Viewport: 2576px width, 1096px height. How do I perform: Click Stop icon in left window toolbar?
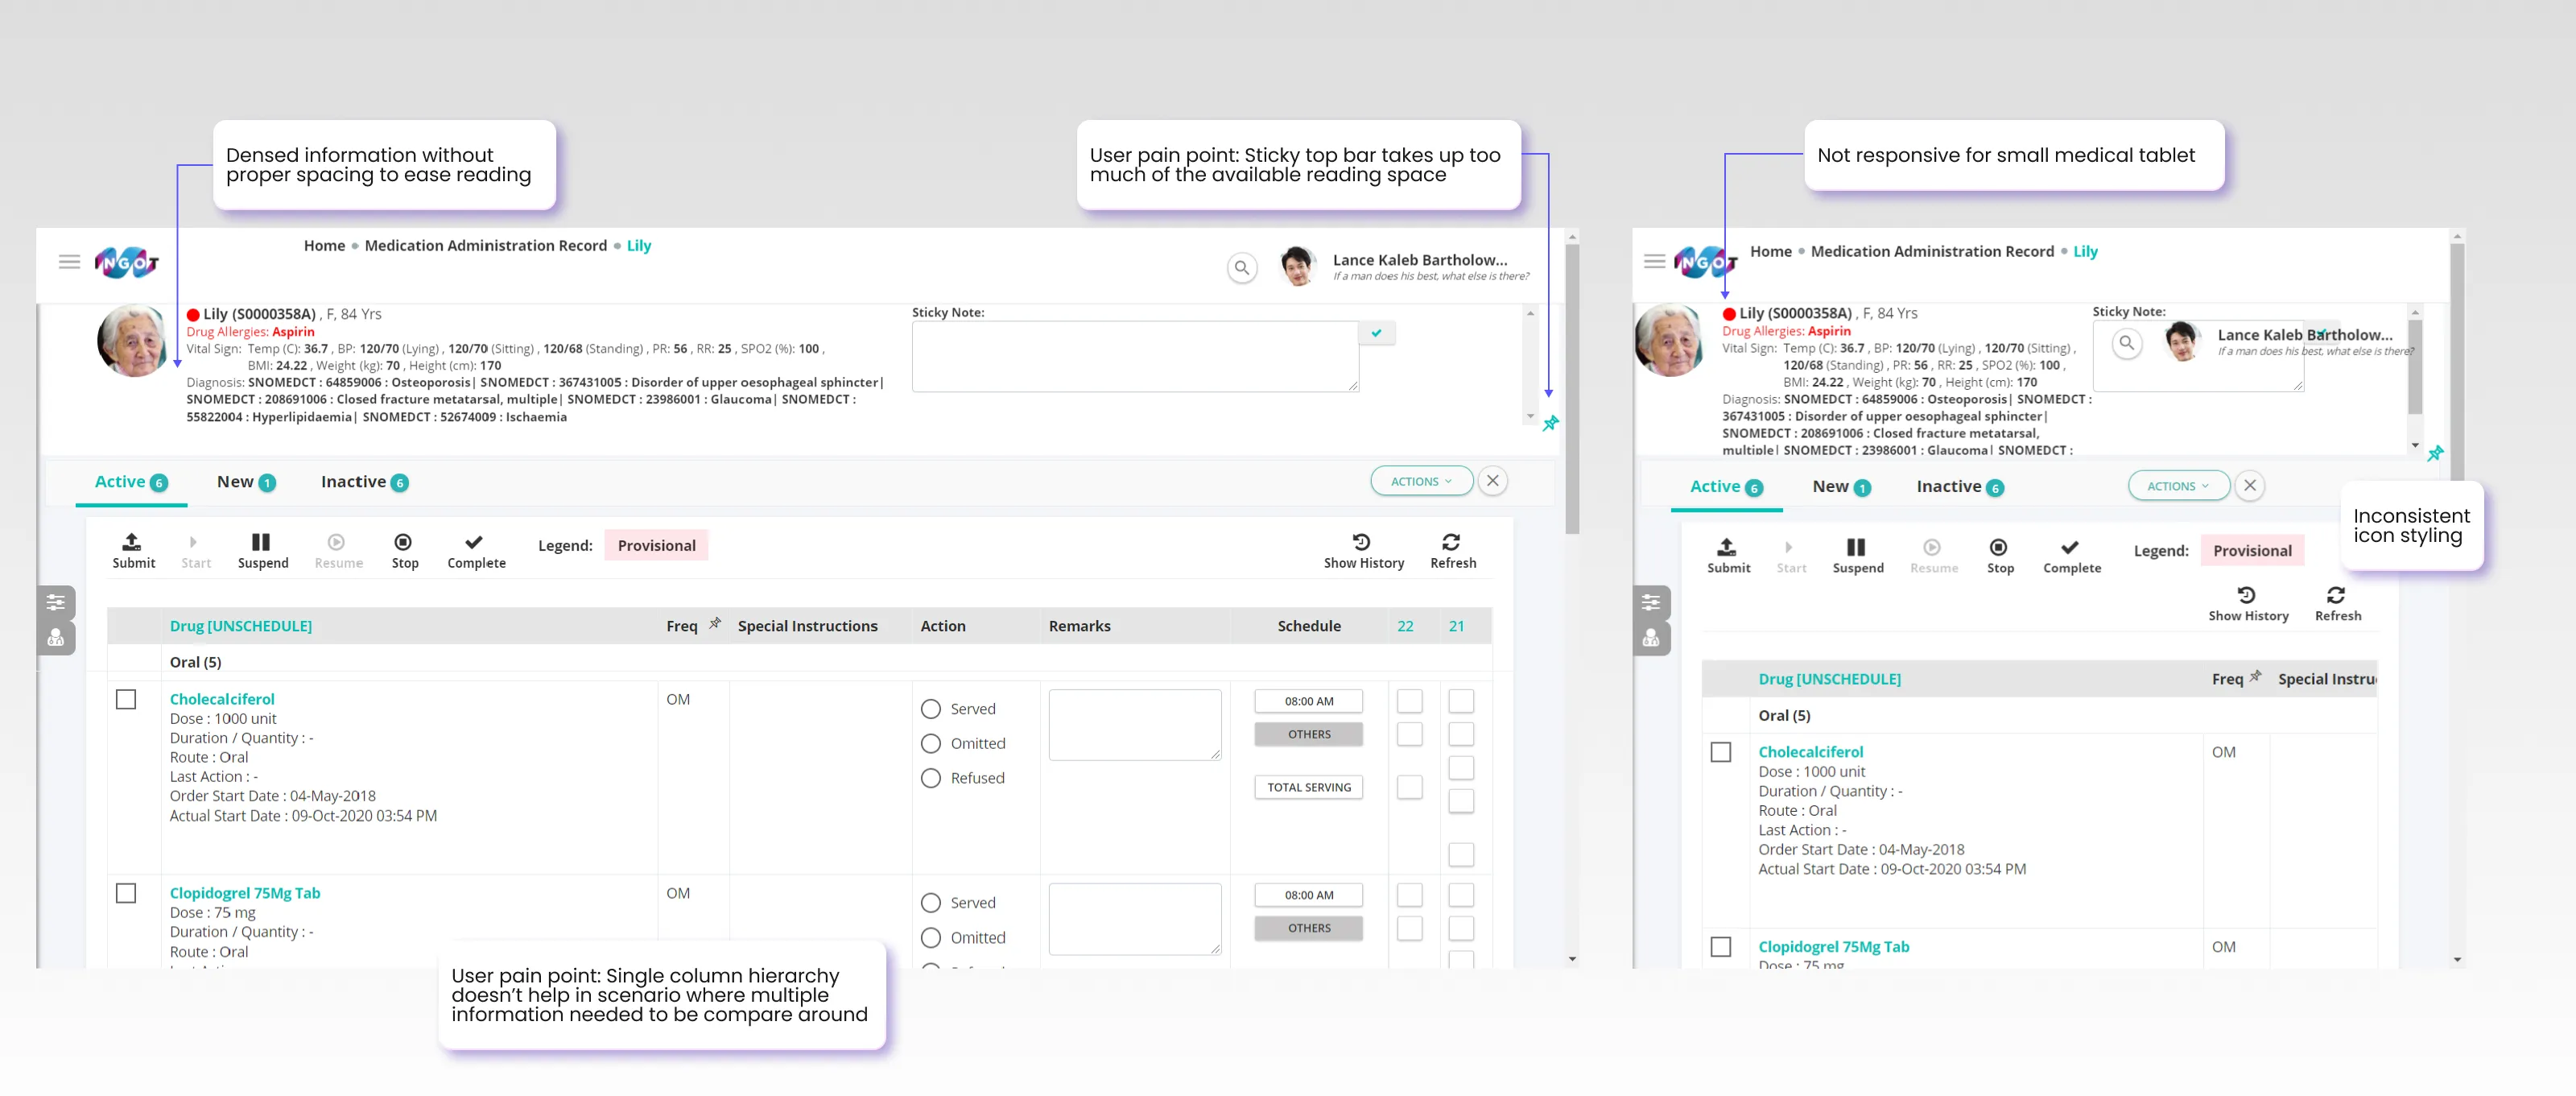click(403, 542)
